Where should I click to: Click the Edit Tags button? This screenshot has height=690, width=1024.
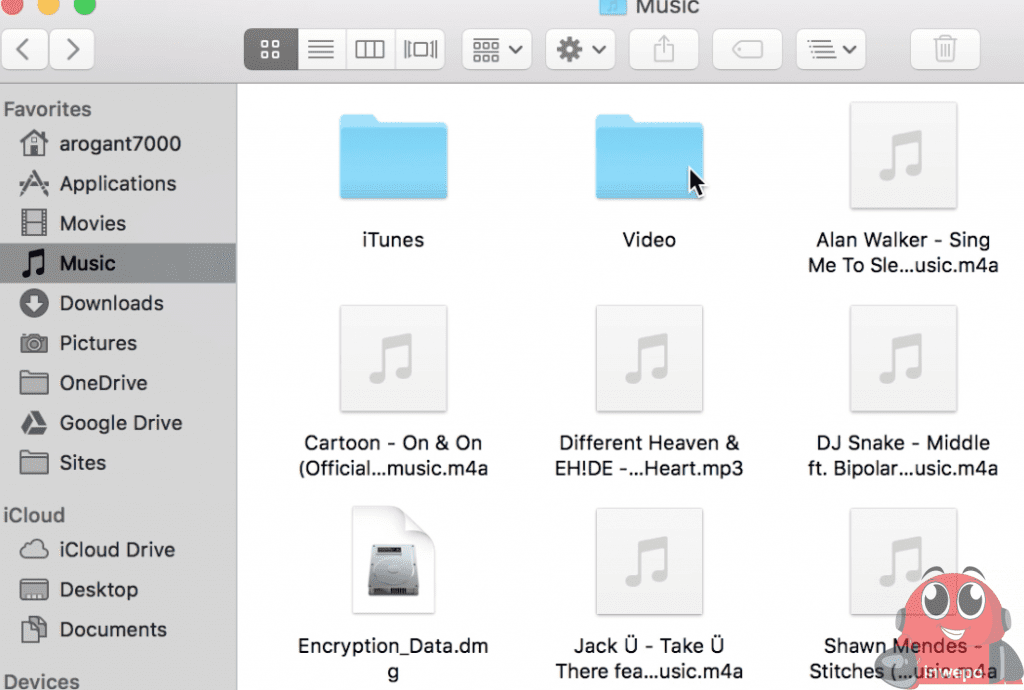747,49
